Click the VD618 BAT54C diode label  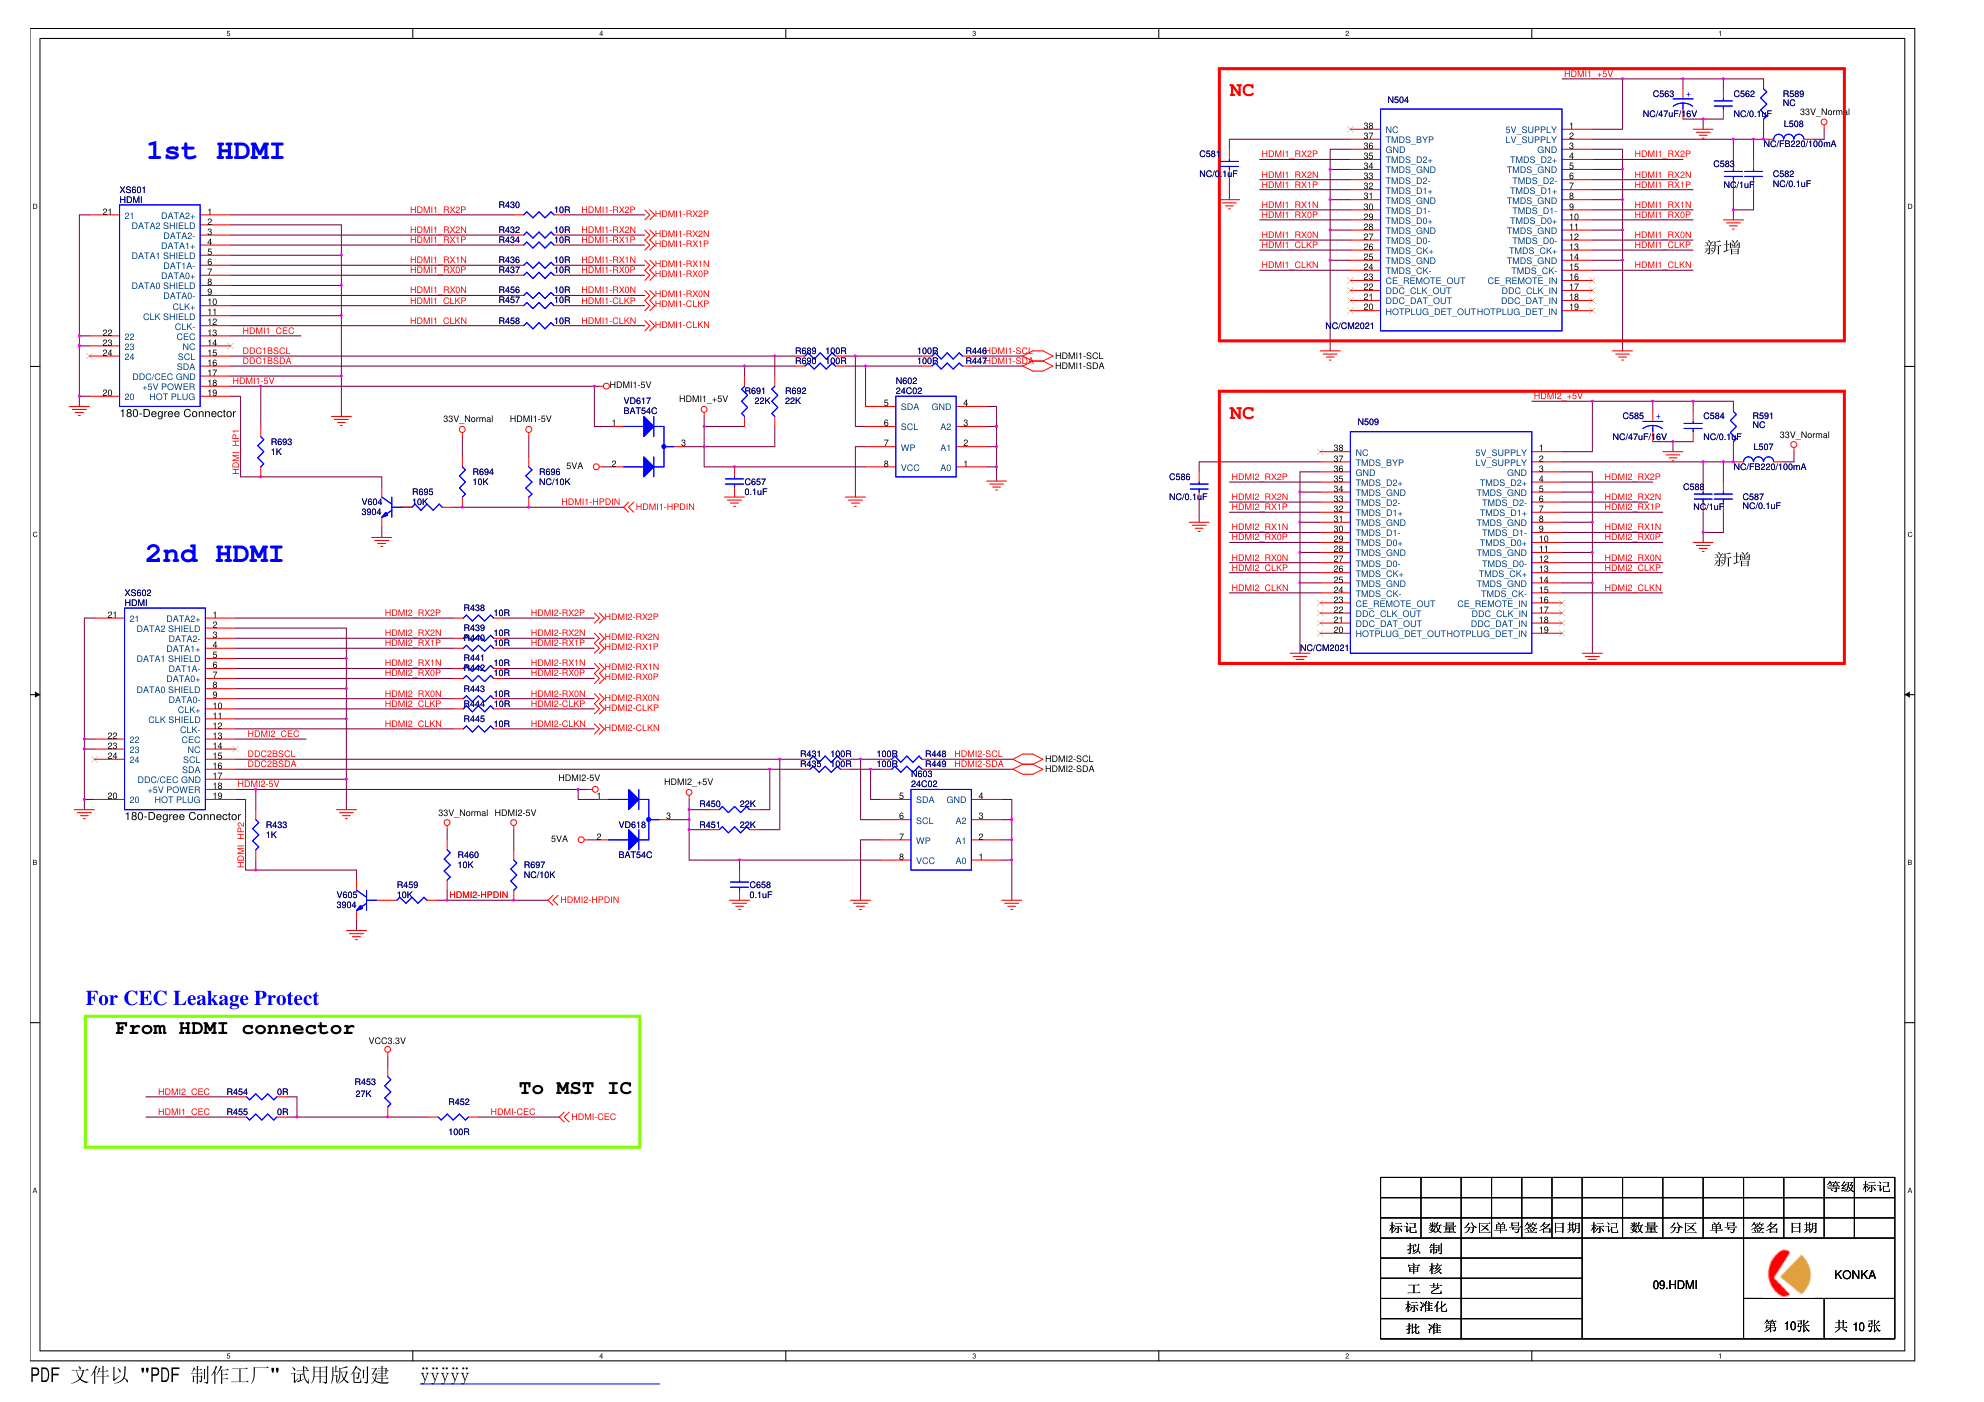pos(634,840)
